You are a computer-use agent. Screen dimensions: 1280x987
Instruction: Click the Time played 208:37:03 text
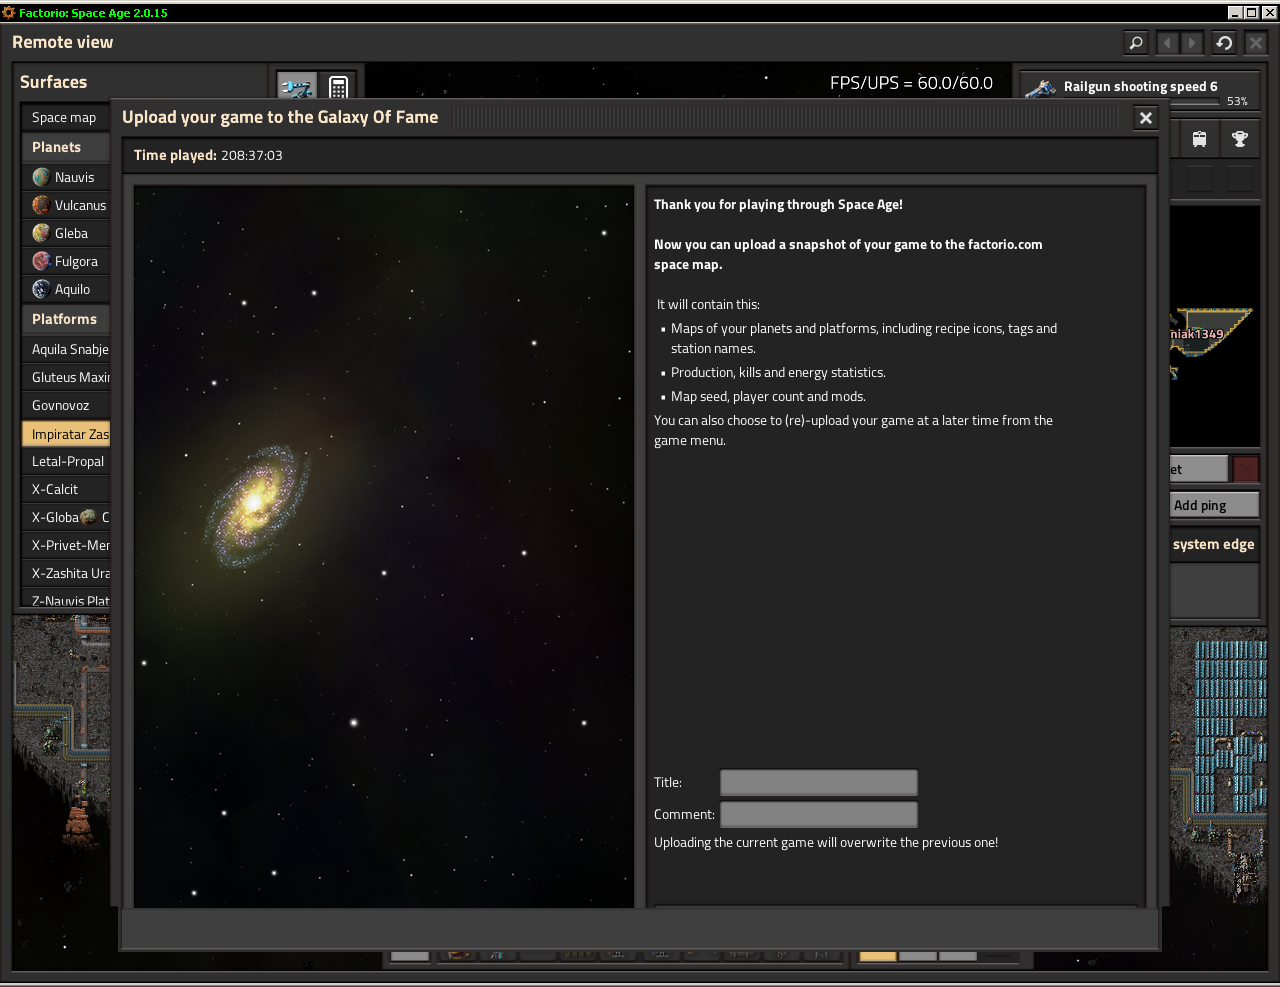click(x=208, y=155)
